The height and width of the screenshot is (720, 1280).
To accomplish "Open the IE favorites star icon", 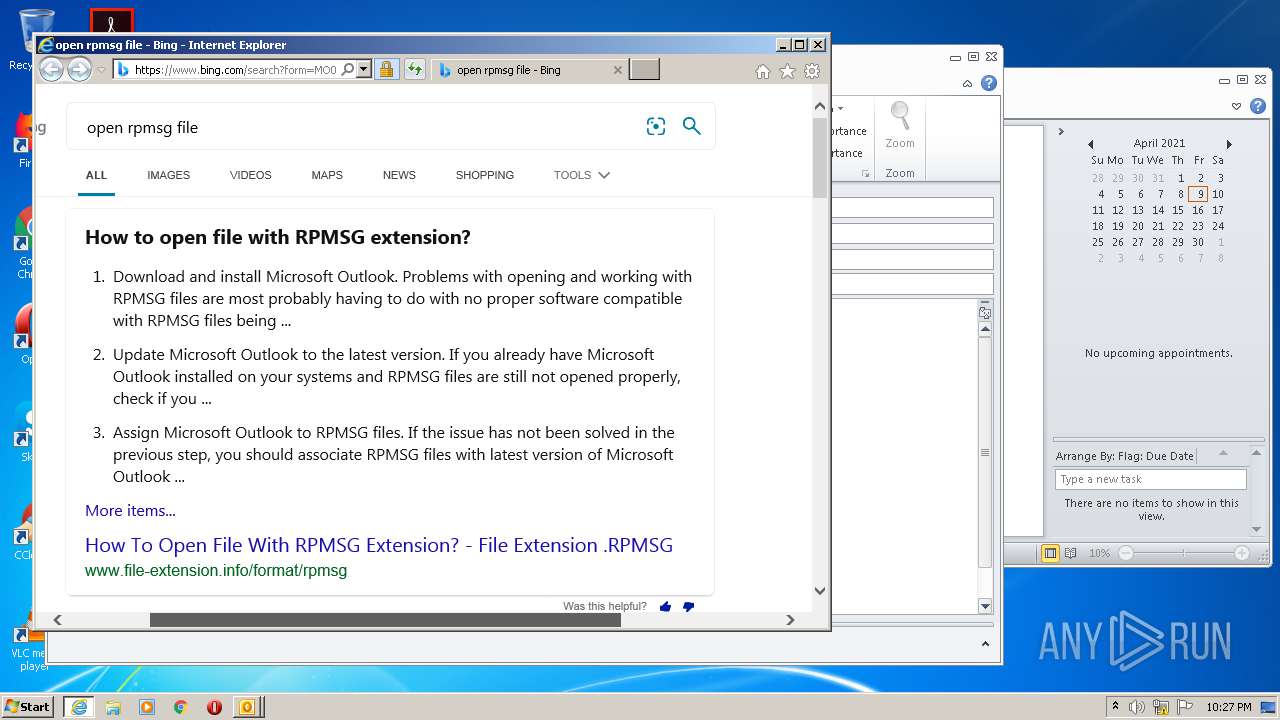I will click(x=787, y=71).
